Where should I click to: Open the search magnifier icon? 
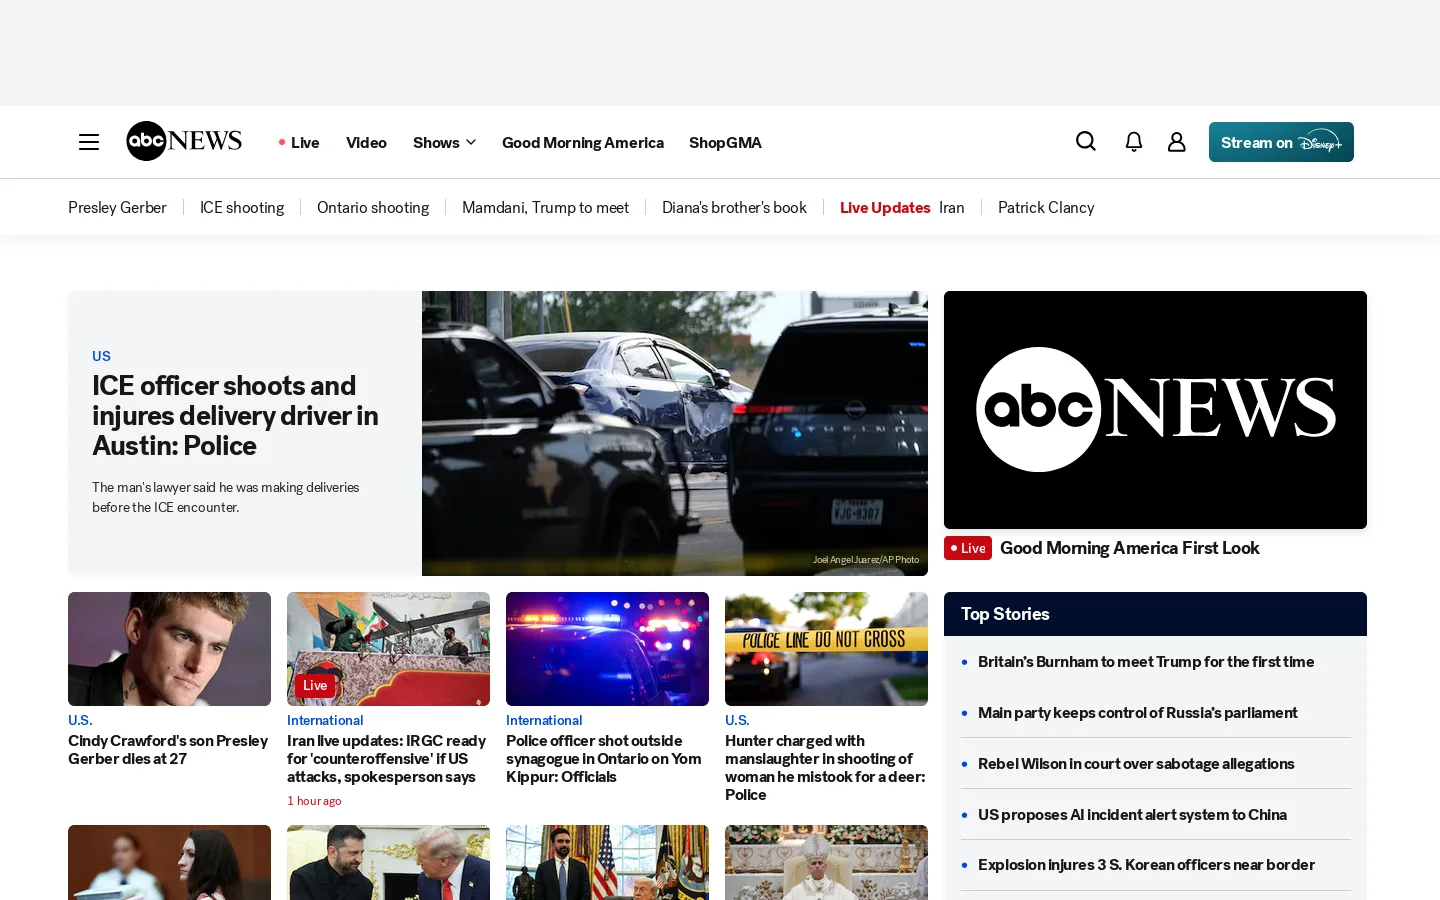click(x=1086, y=142)
